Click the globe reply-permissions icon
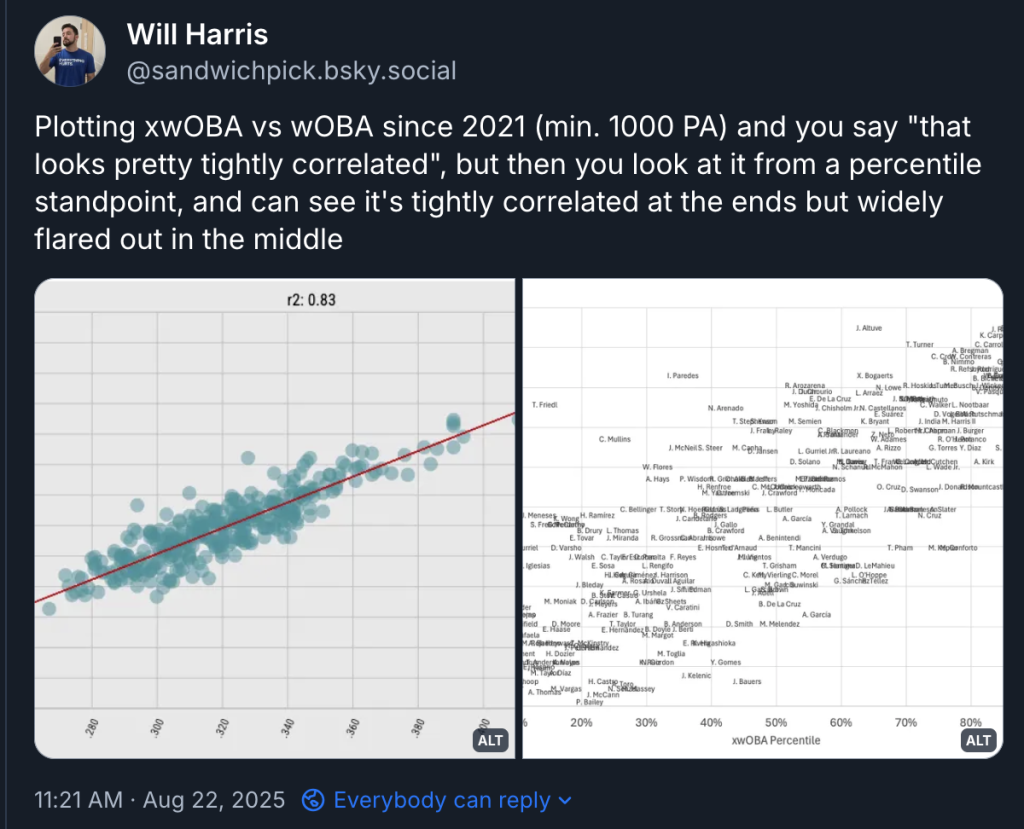This screenshot has width=1024, height=829. [312, 801]
